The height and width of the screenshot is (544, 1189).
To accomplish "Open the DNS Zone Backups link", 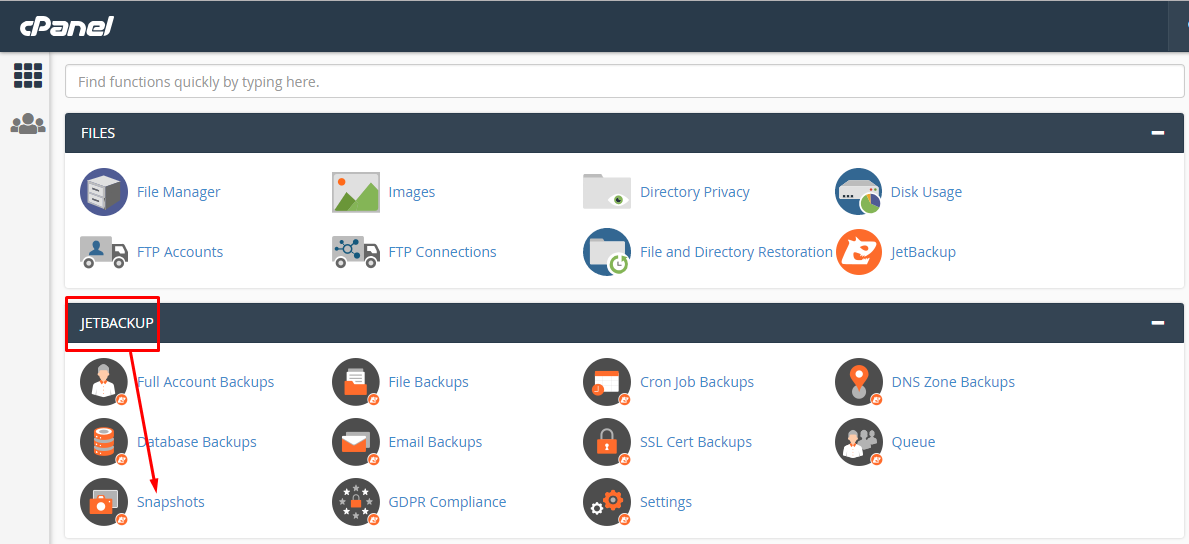I will (x=953, y=382).
